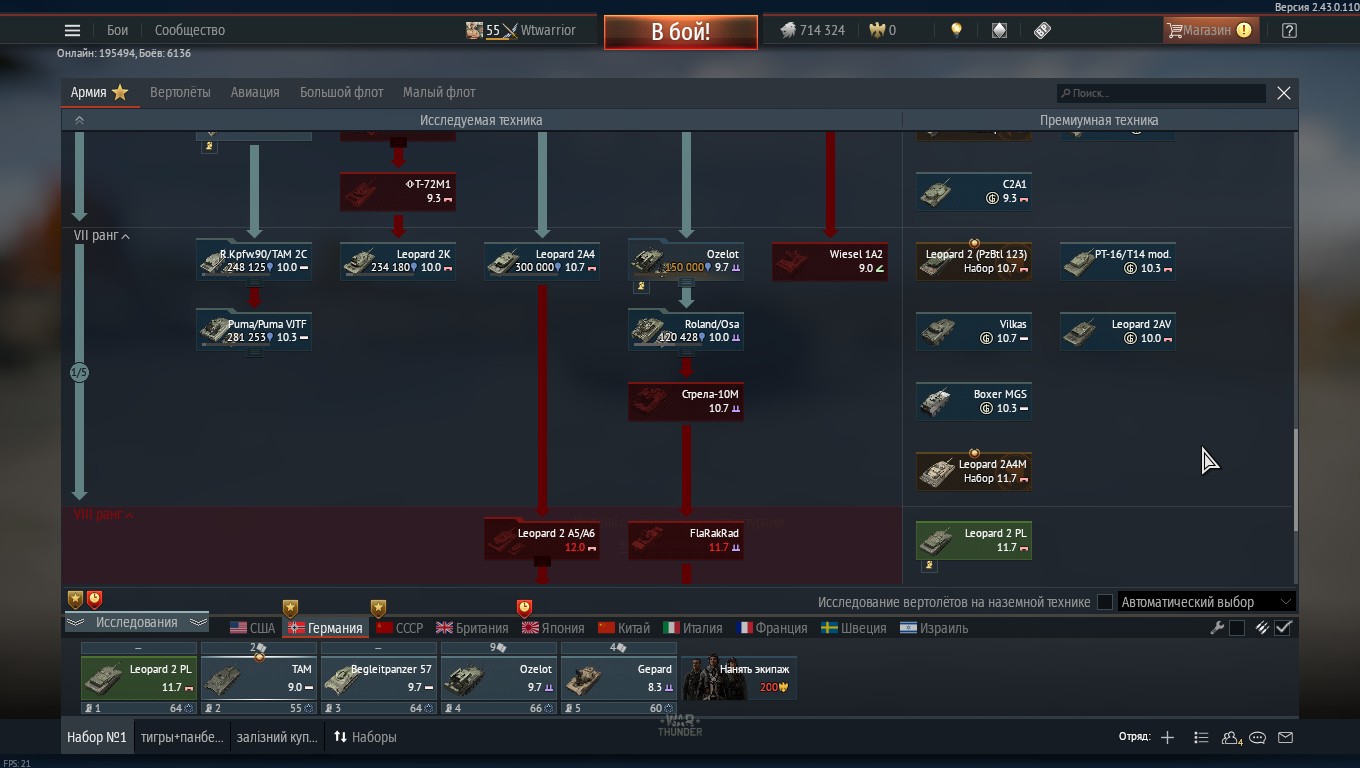The image size is (1360, 768).
Task: Open the mail envelope icon
Action: click(x=1286, y=737)
